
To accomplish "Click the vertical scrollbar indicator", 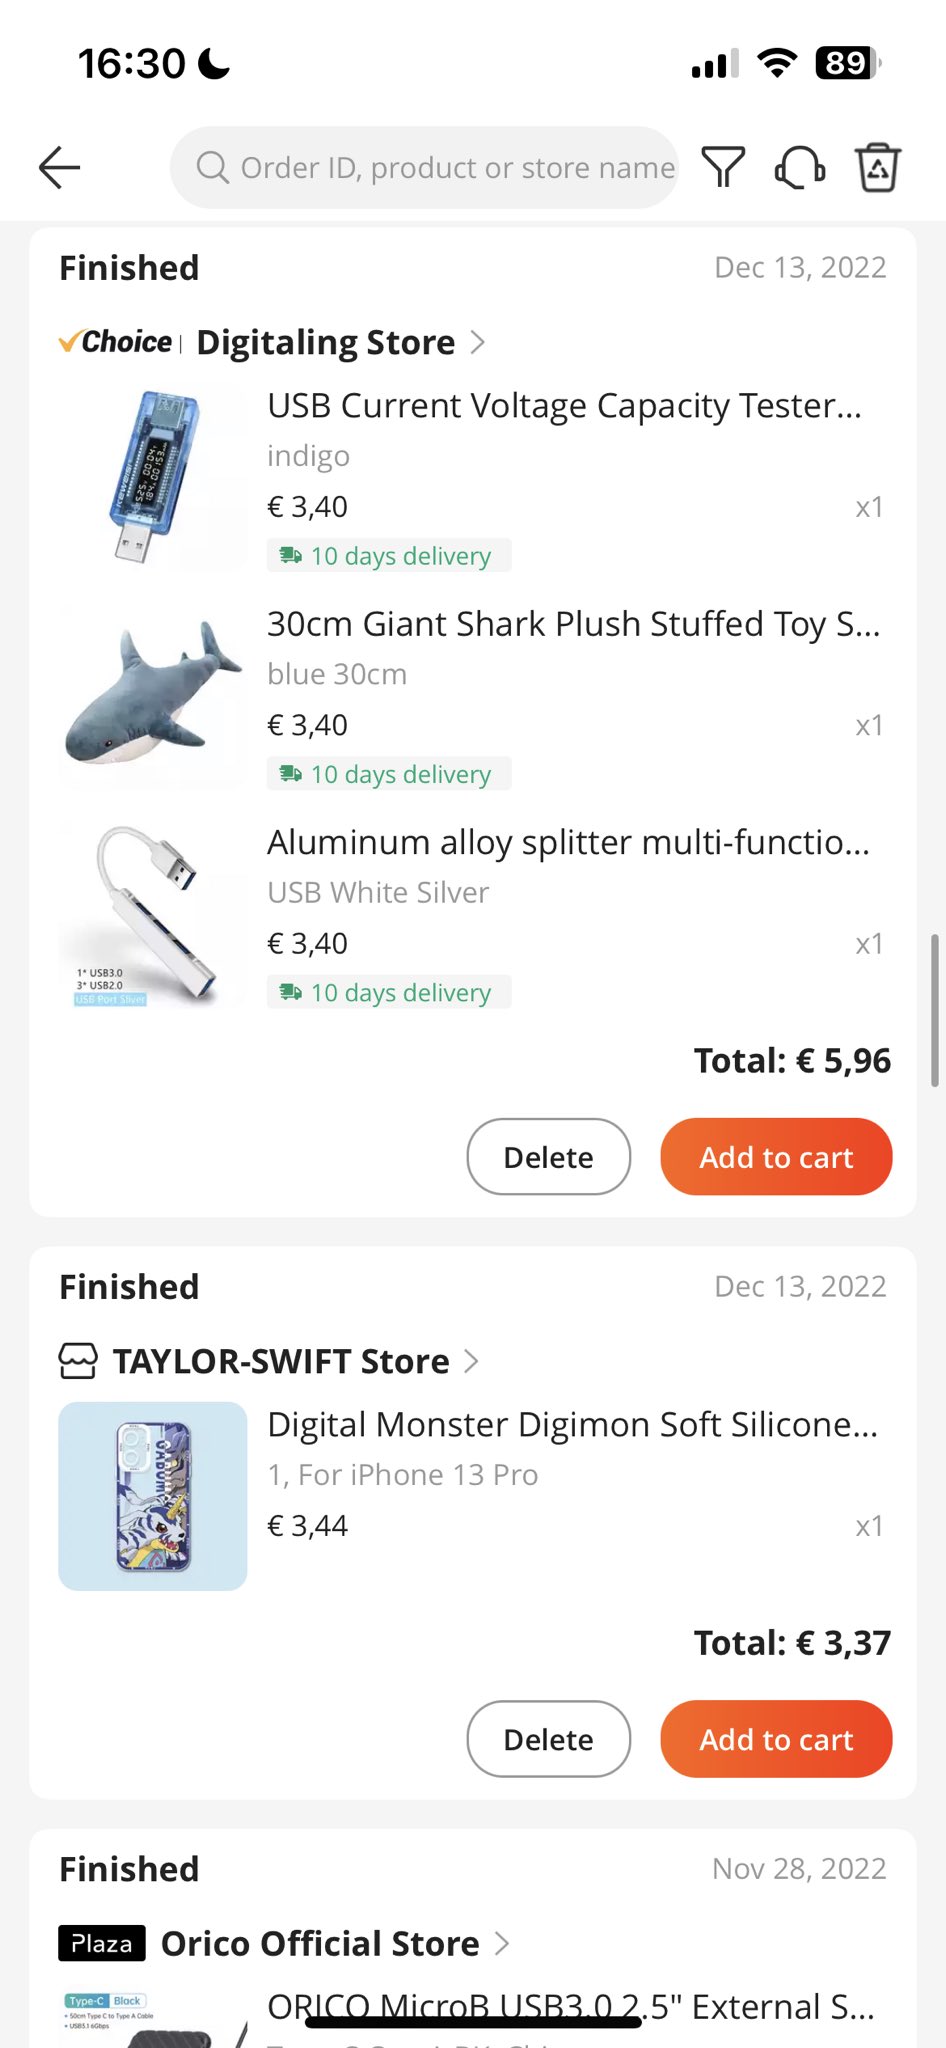I will tap(934, 1010).
